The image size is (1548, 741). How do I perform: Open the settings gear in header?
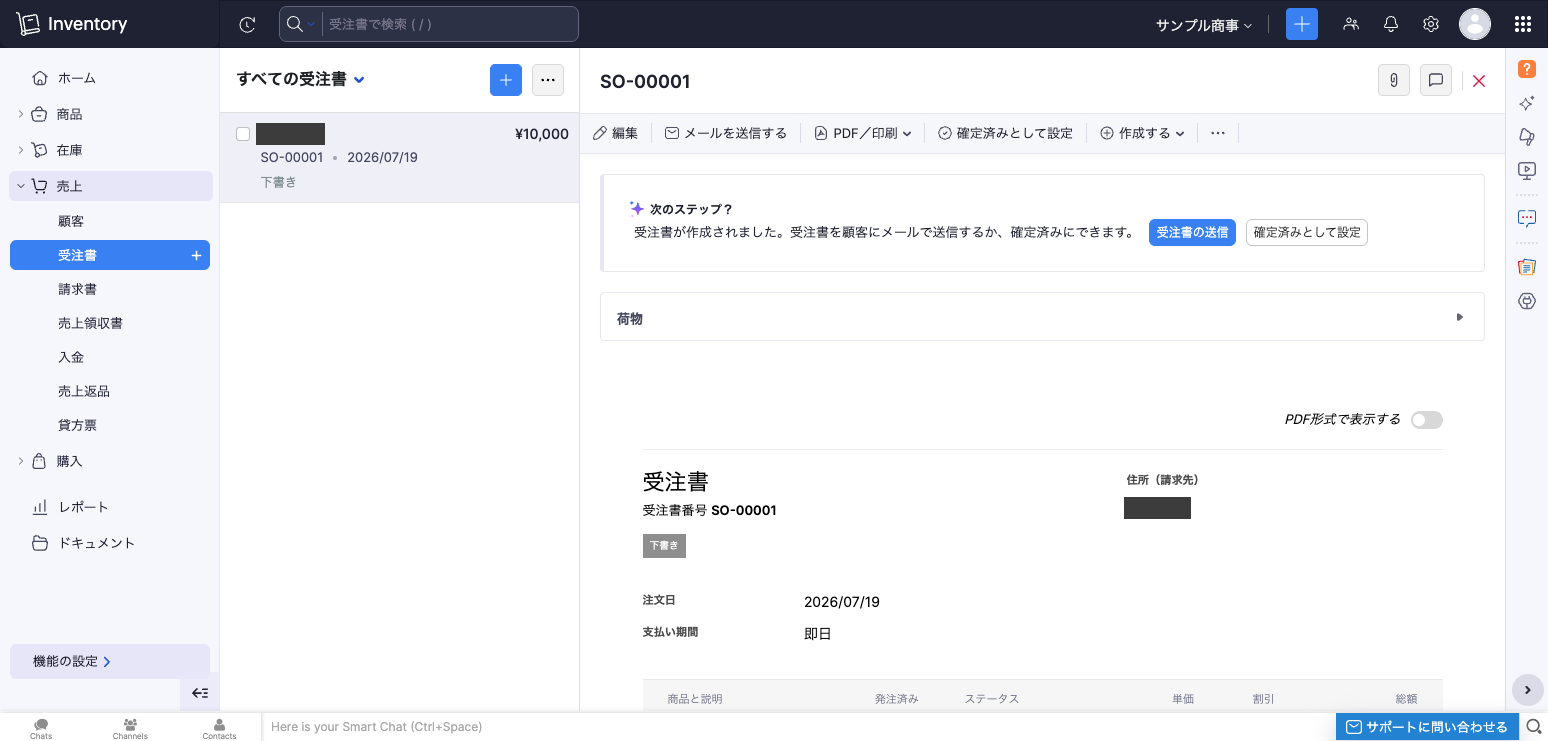click(1431, 24)
